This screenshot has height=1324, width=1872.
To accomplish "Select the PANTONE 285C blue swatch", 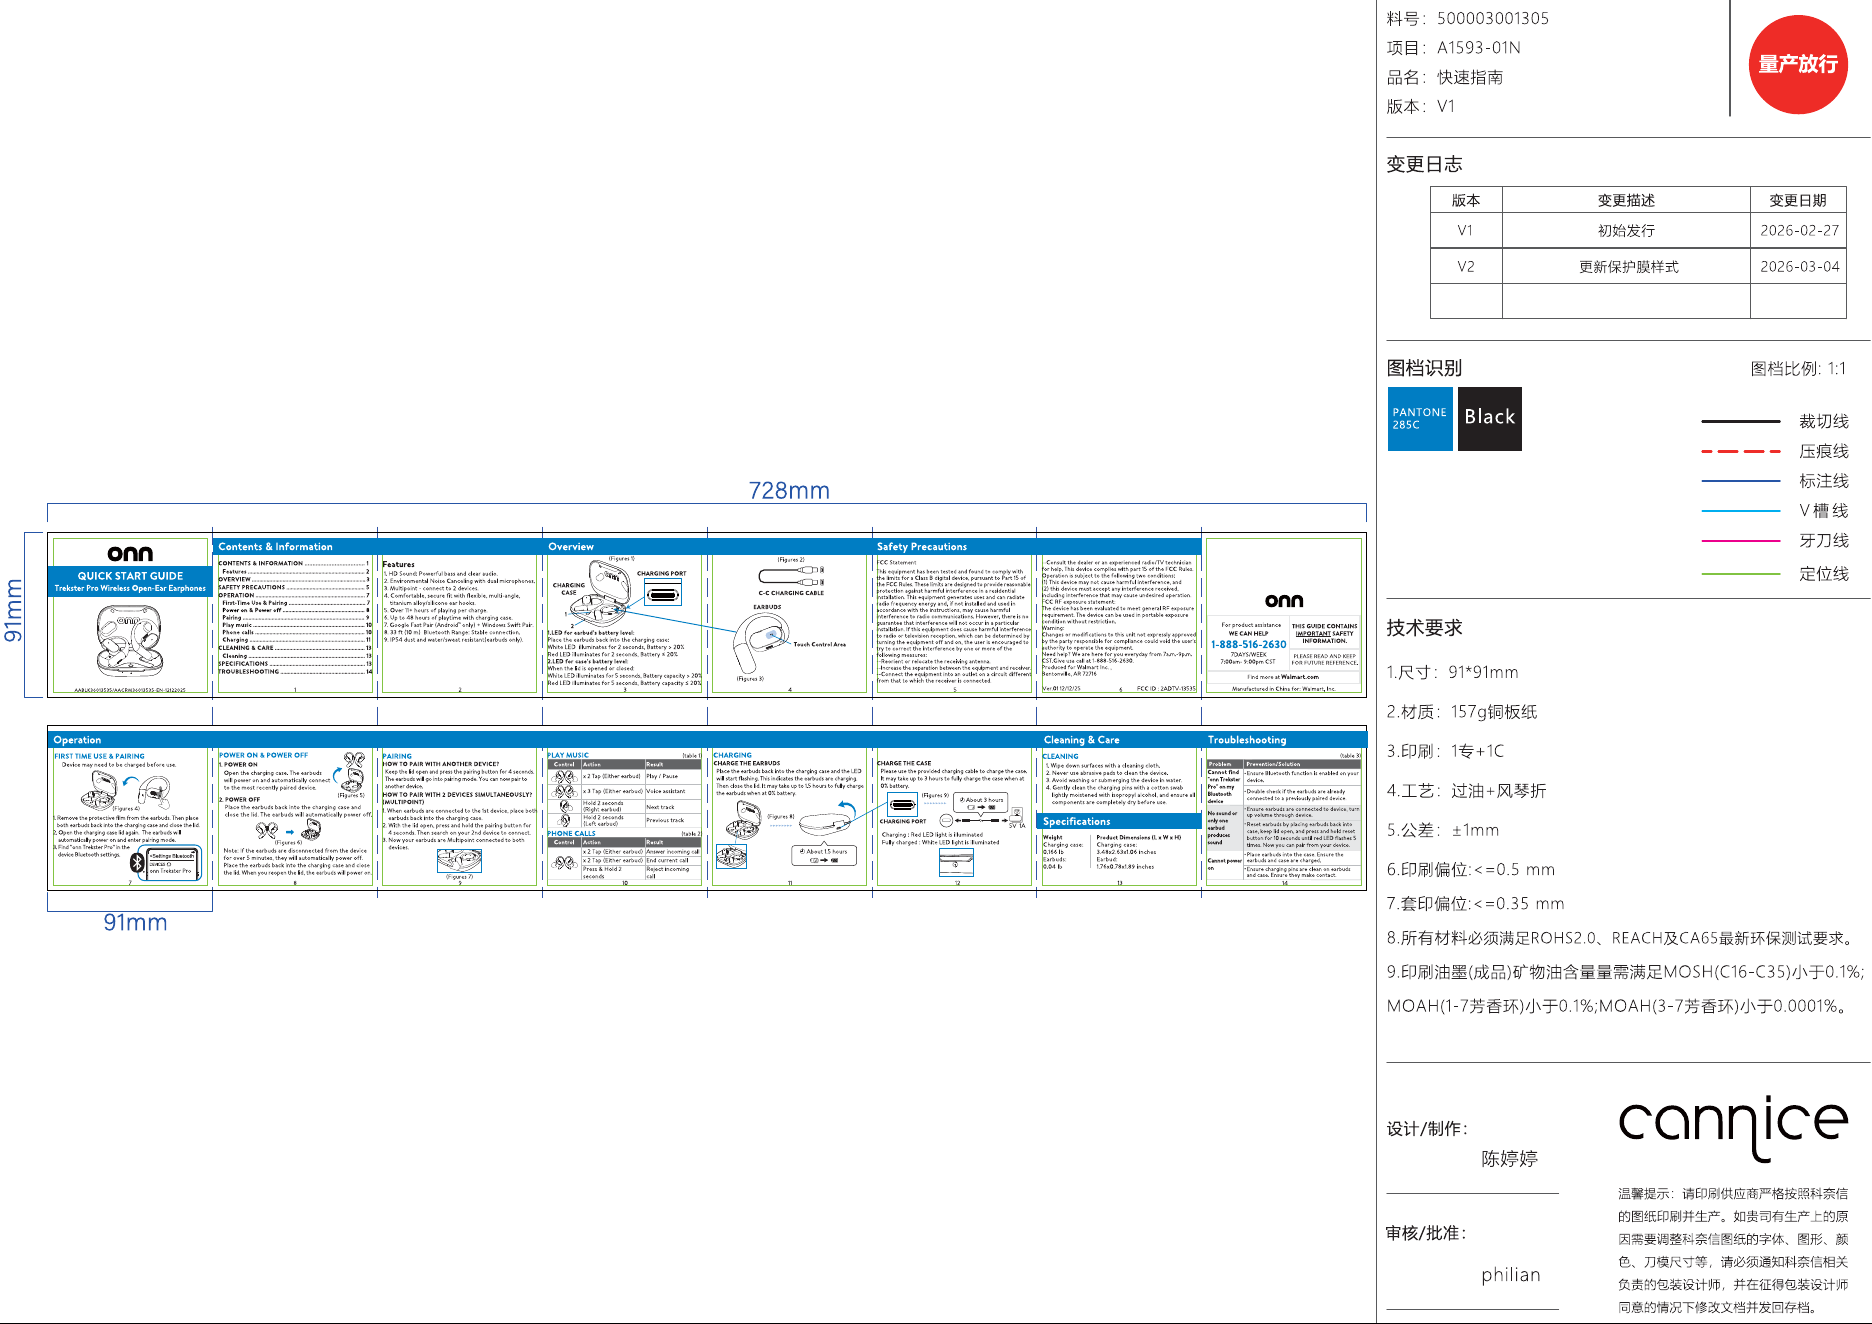I will [1420, 419].
